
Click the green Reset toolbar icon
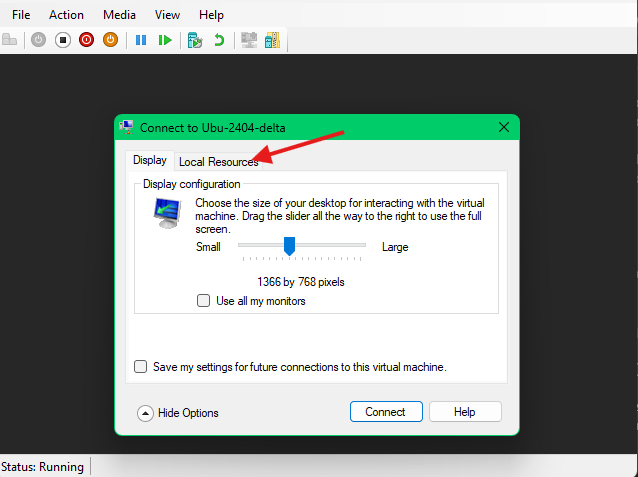click(165, 40)
